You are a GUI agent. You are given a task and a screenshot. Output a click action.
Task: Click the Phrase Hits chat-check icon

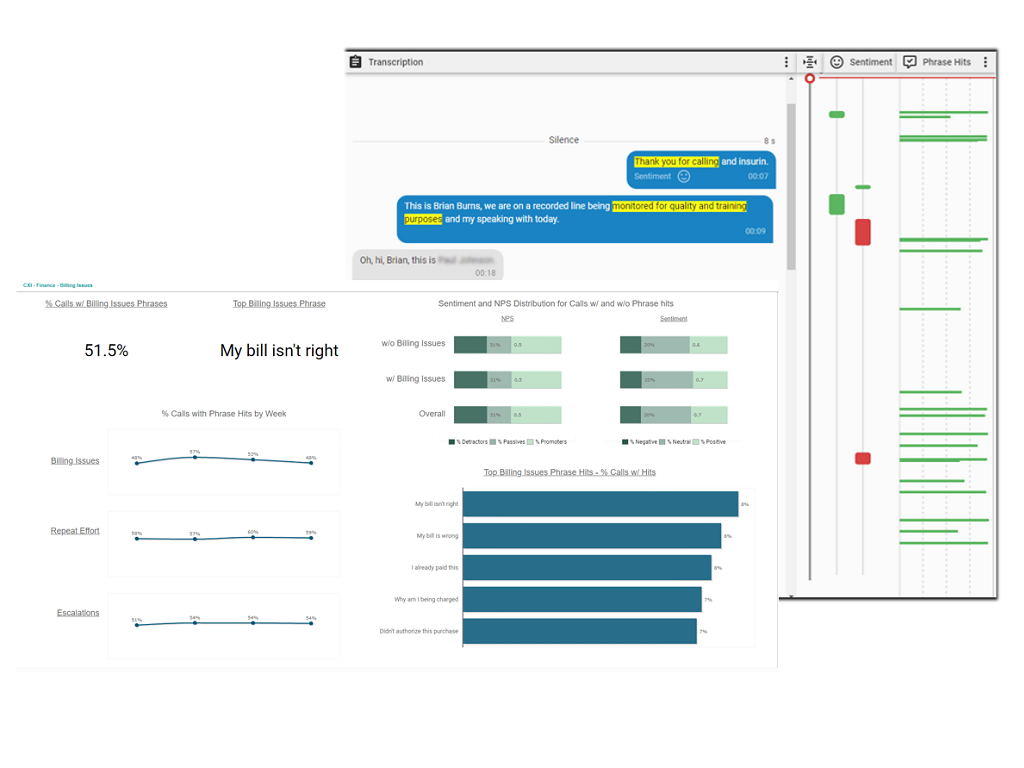tap(910, 62)
